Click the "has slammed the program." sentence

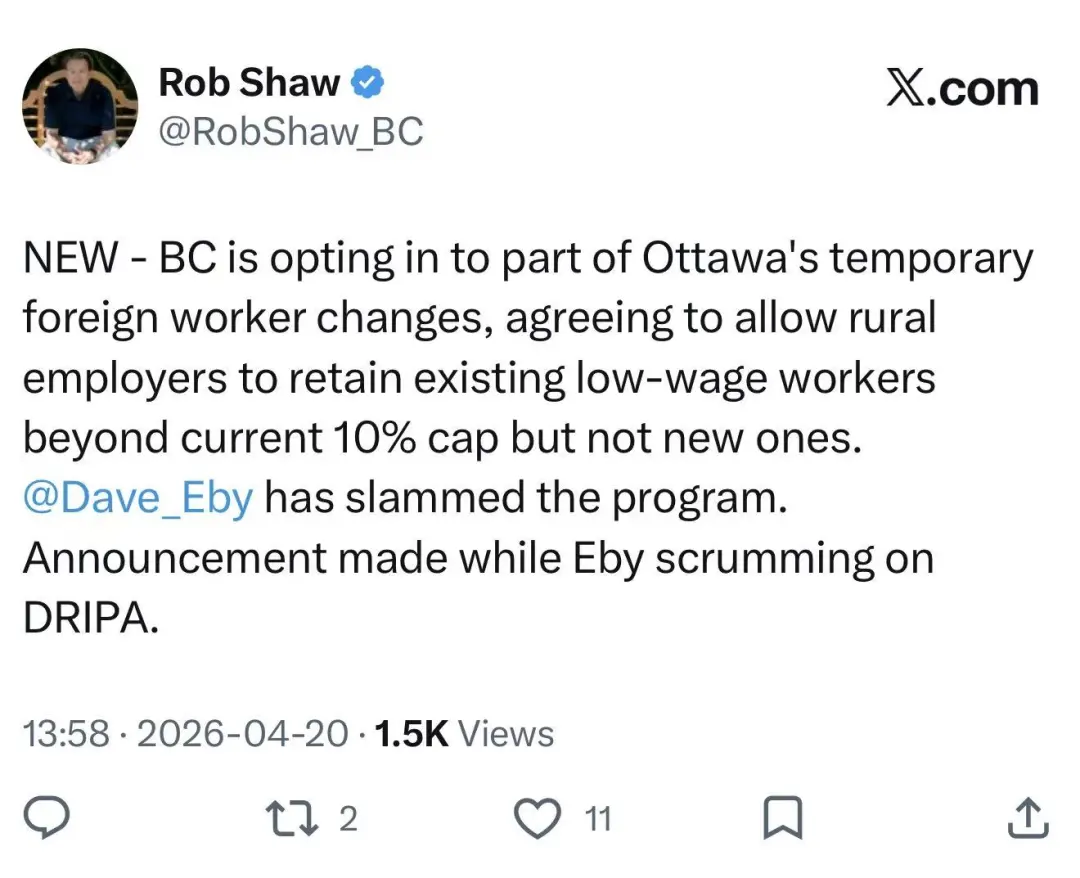tap(526, 498)
